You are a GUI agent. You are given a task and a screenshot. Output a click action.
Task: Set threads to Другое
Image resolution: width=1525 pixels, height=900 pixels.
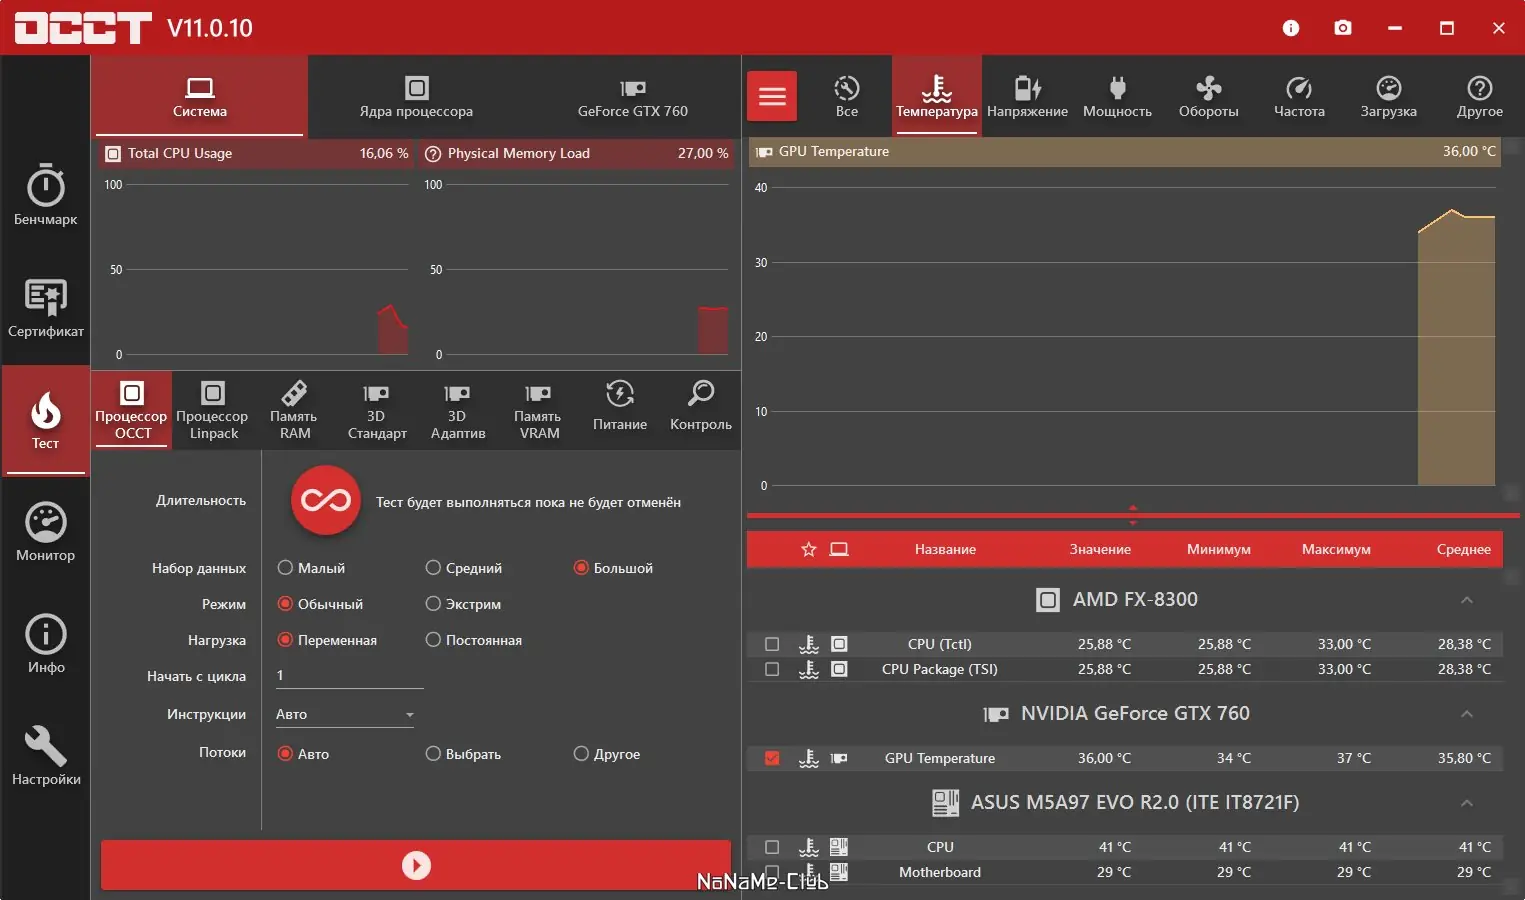tap(607, 754)
